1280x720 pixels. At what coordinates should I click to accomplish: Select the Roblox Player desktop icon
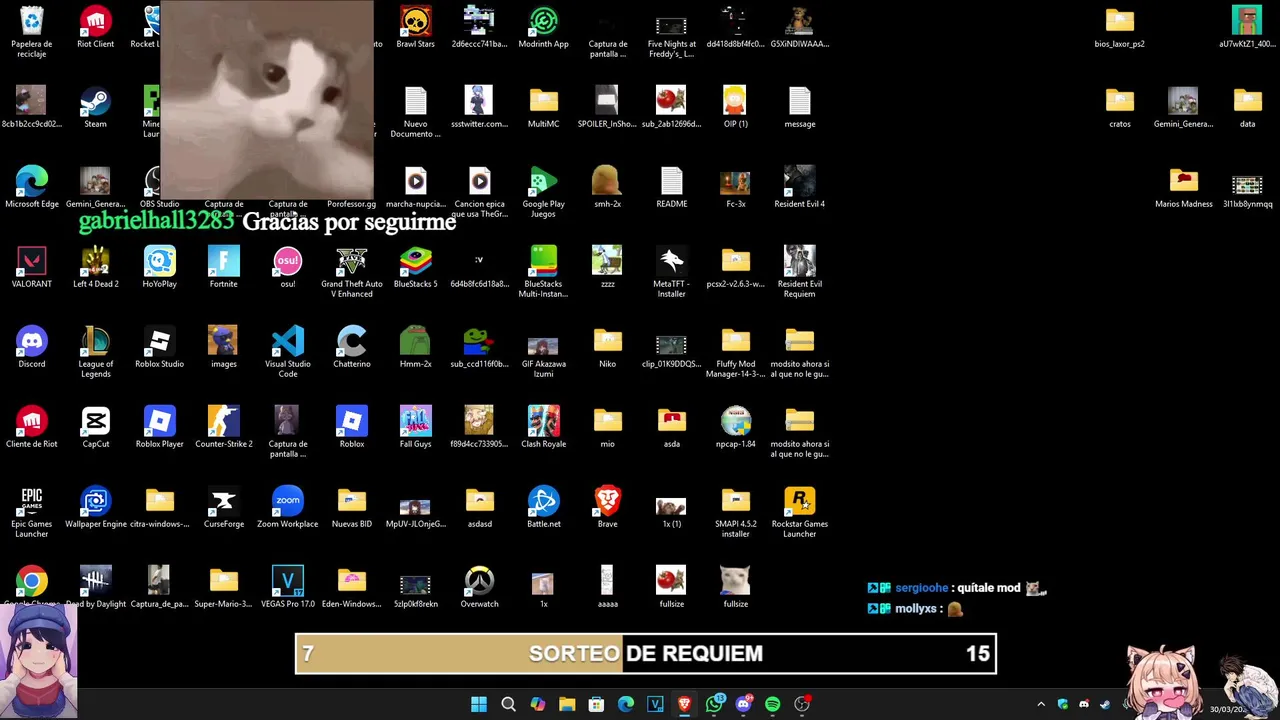(x=160, y=427)
